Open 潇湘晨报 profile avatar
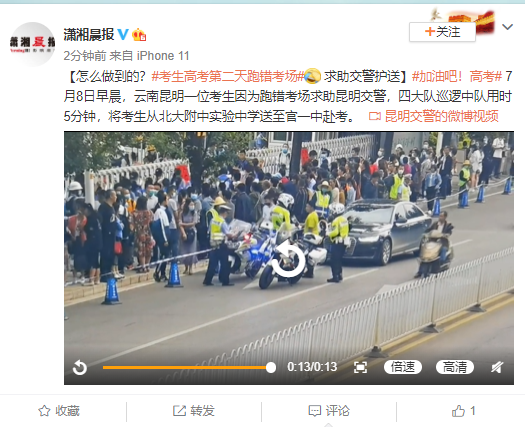The width and height of the screenshot is (525, 427). [32, 44]
